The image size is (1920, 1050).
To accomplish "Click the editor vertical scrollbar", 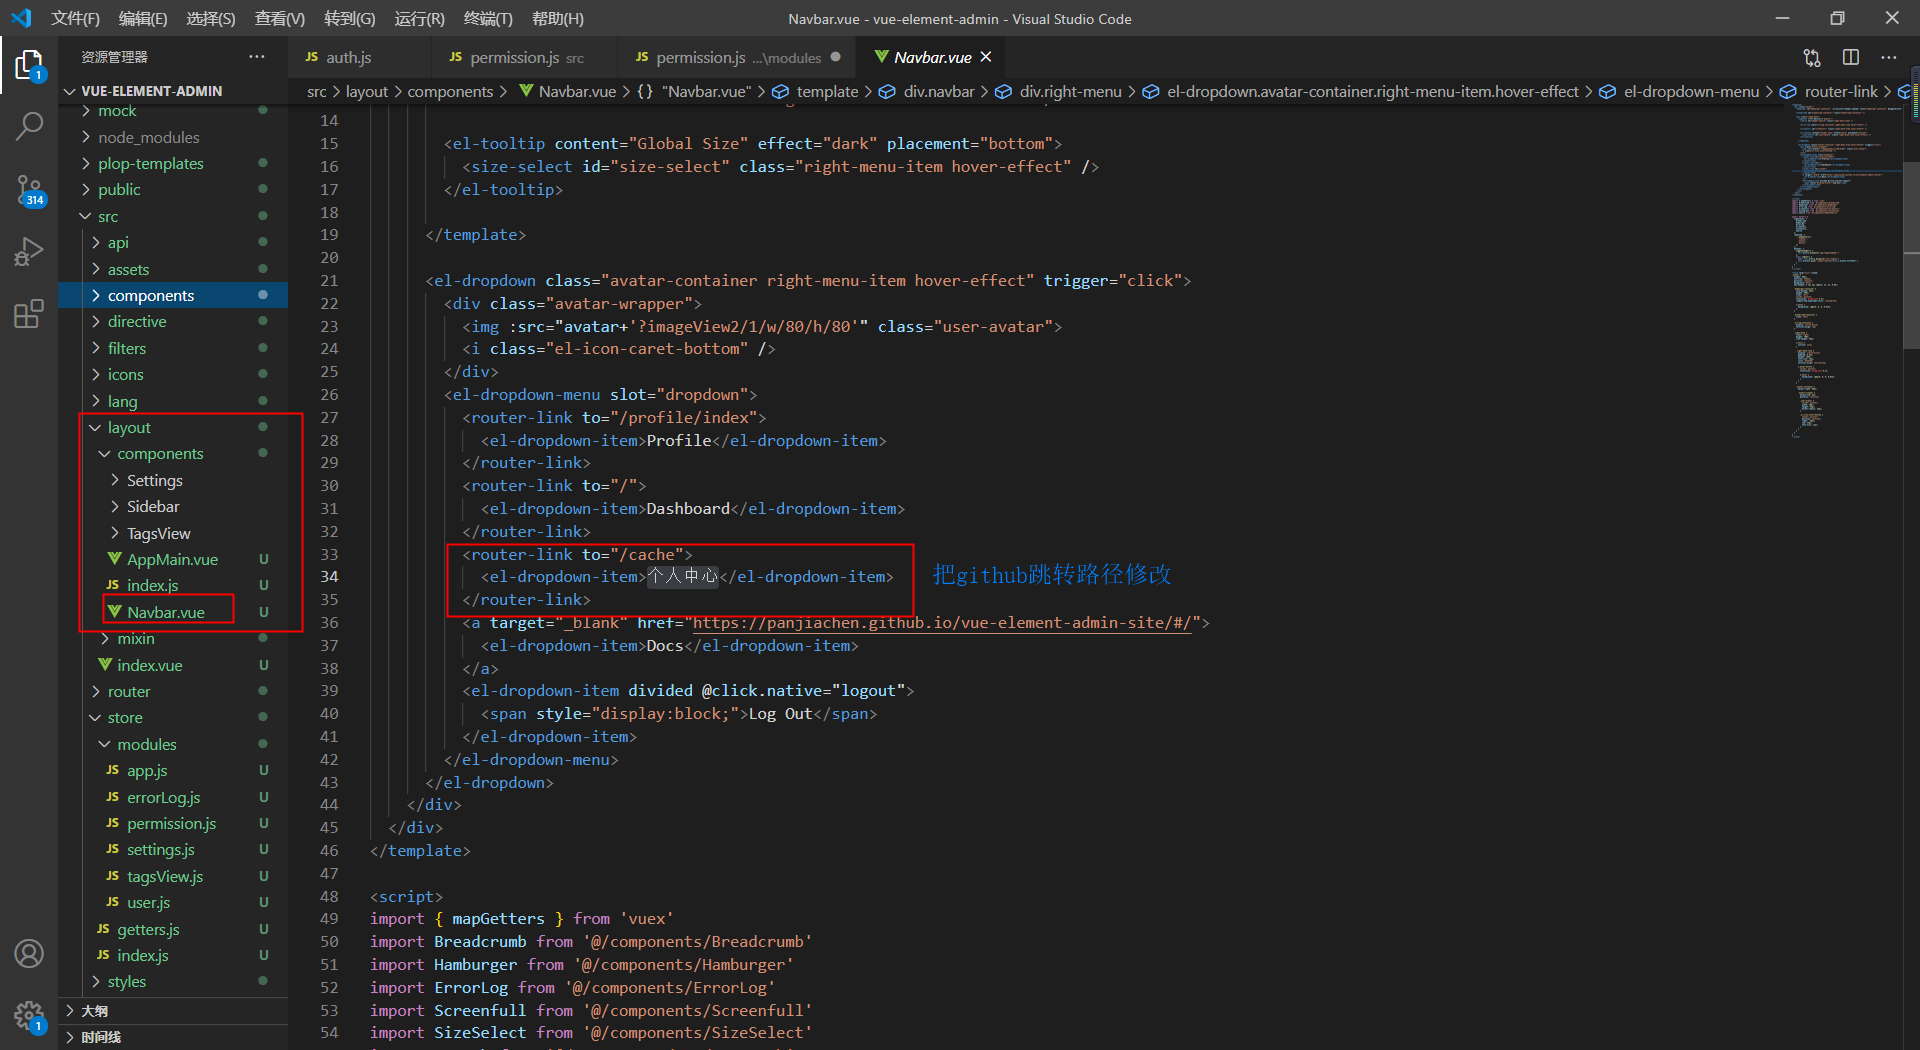I will 1911,255.
